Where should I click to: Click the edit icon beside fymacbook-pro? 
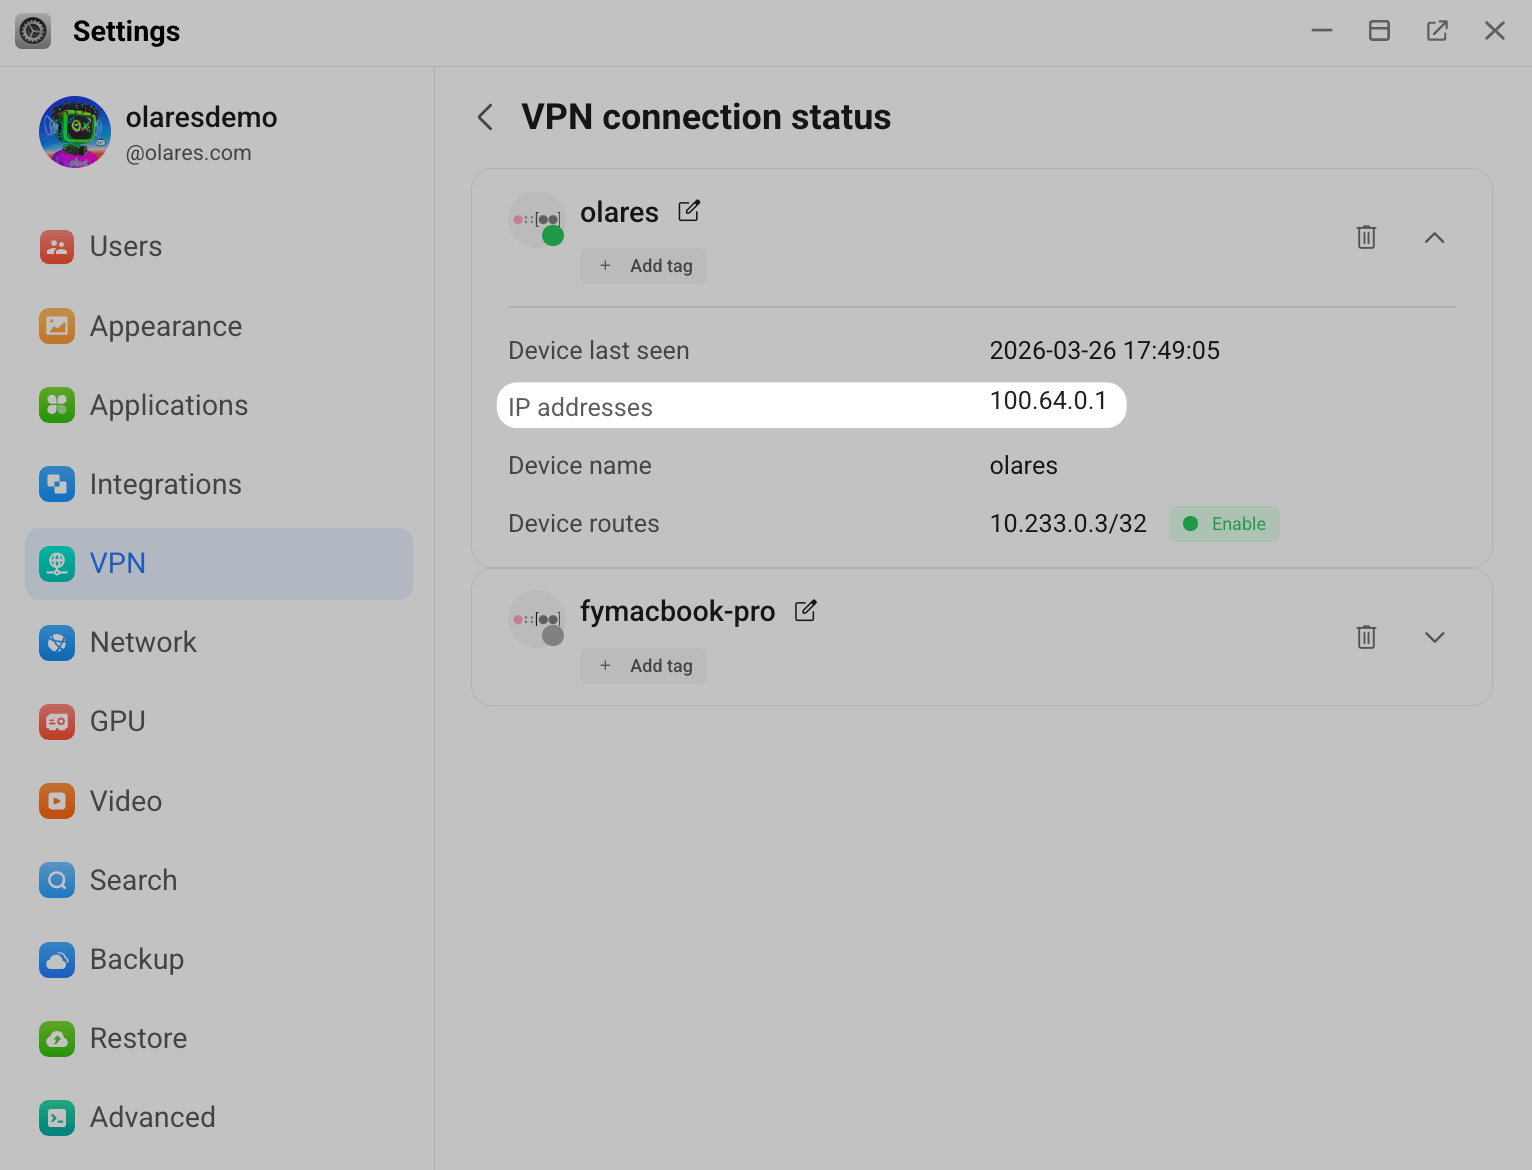[805, 611]
